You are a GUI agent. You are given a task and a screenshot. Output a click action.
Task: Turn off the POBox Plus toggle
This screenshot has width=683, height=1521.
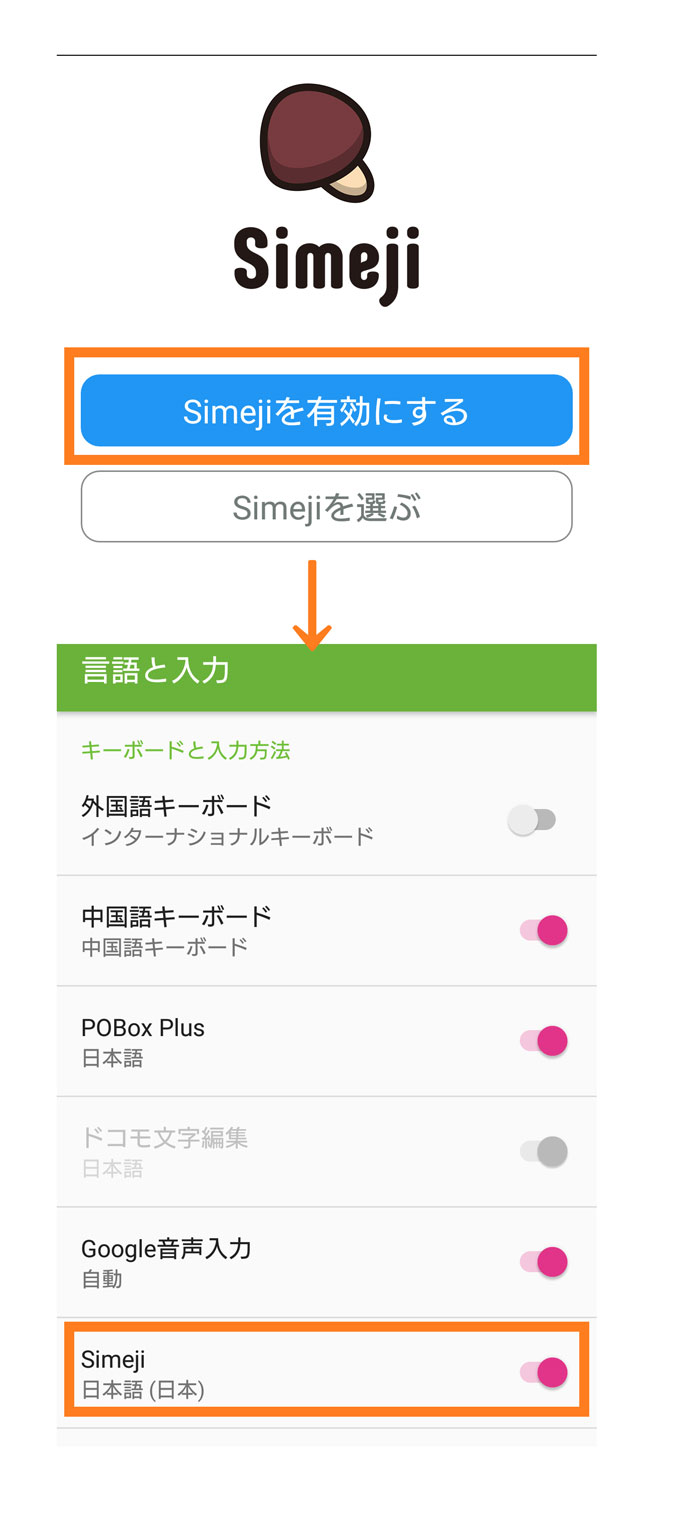pyautogui.click(x=544, y=1041)
